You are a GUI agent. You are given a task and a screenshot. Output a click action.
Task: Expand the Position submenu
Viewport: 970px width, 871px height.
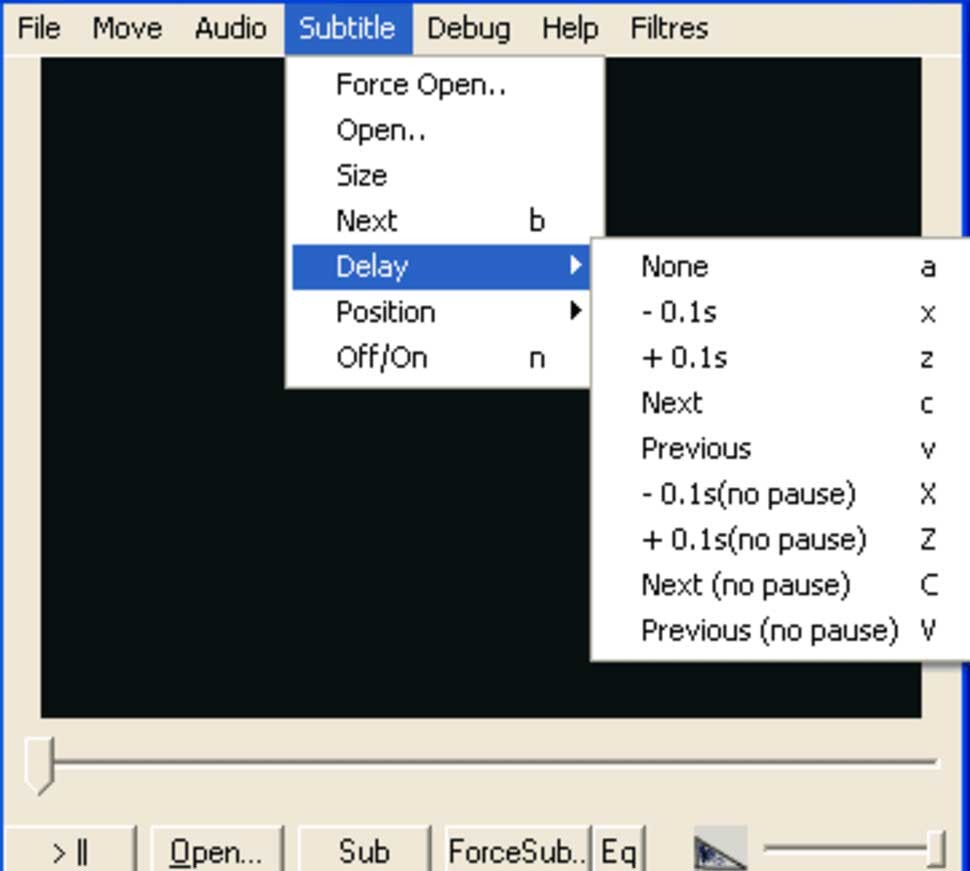pyautogui.click(x=384, y=312)
